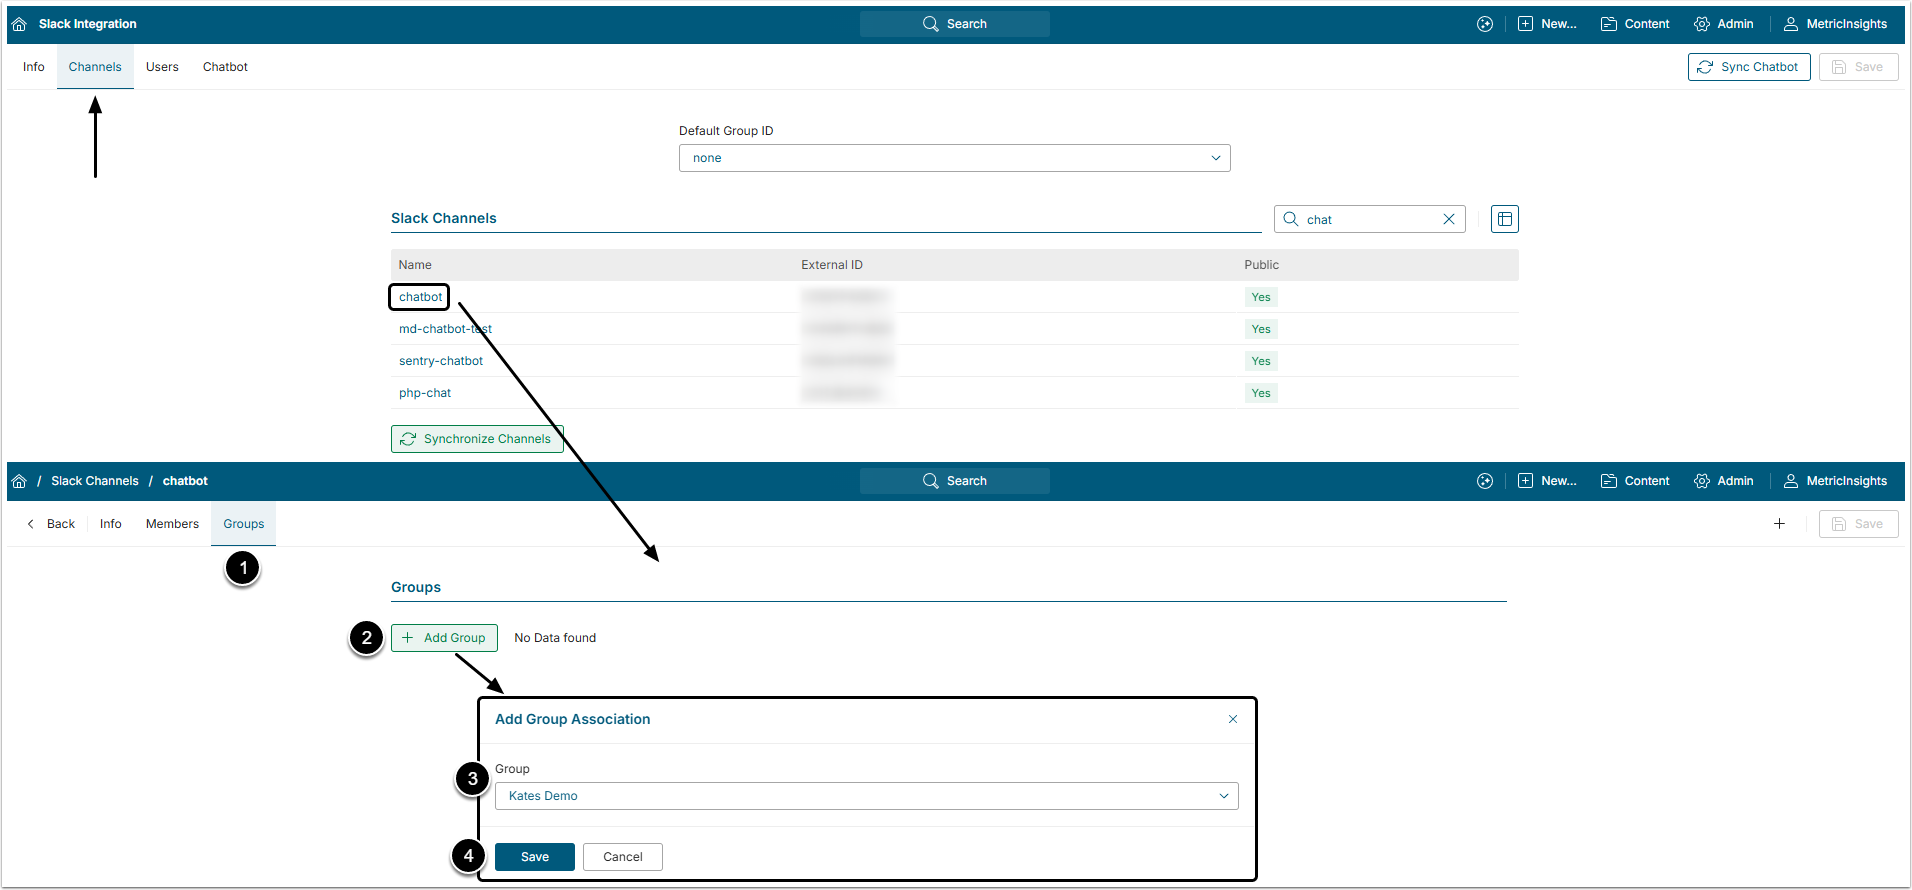Sort by the Name column header

coord(415,265)
